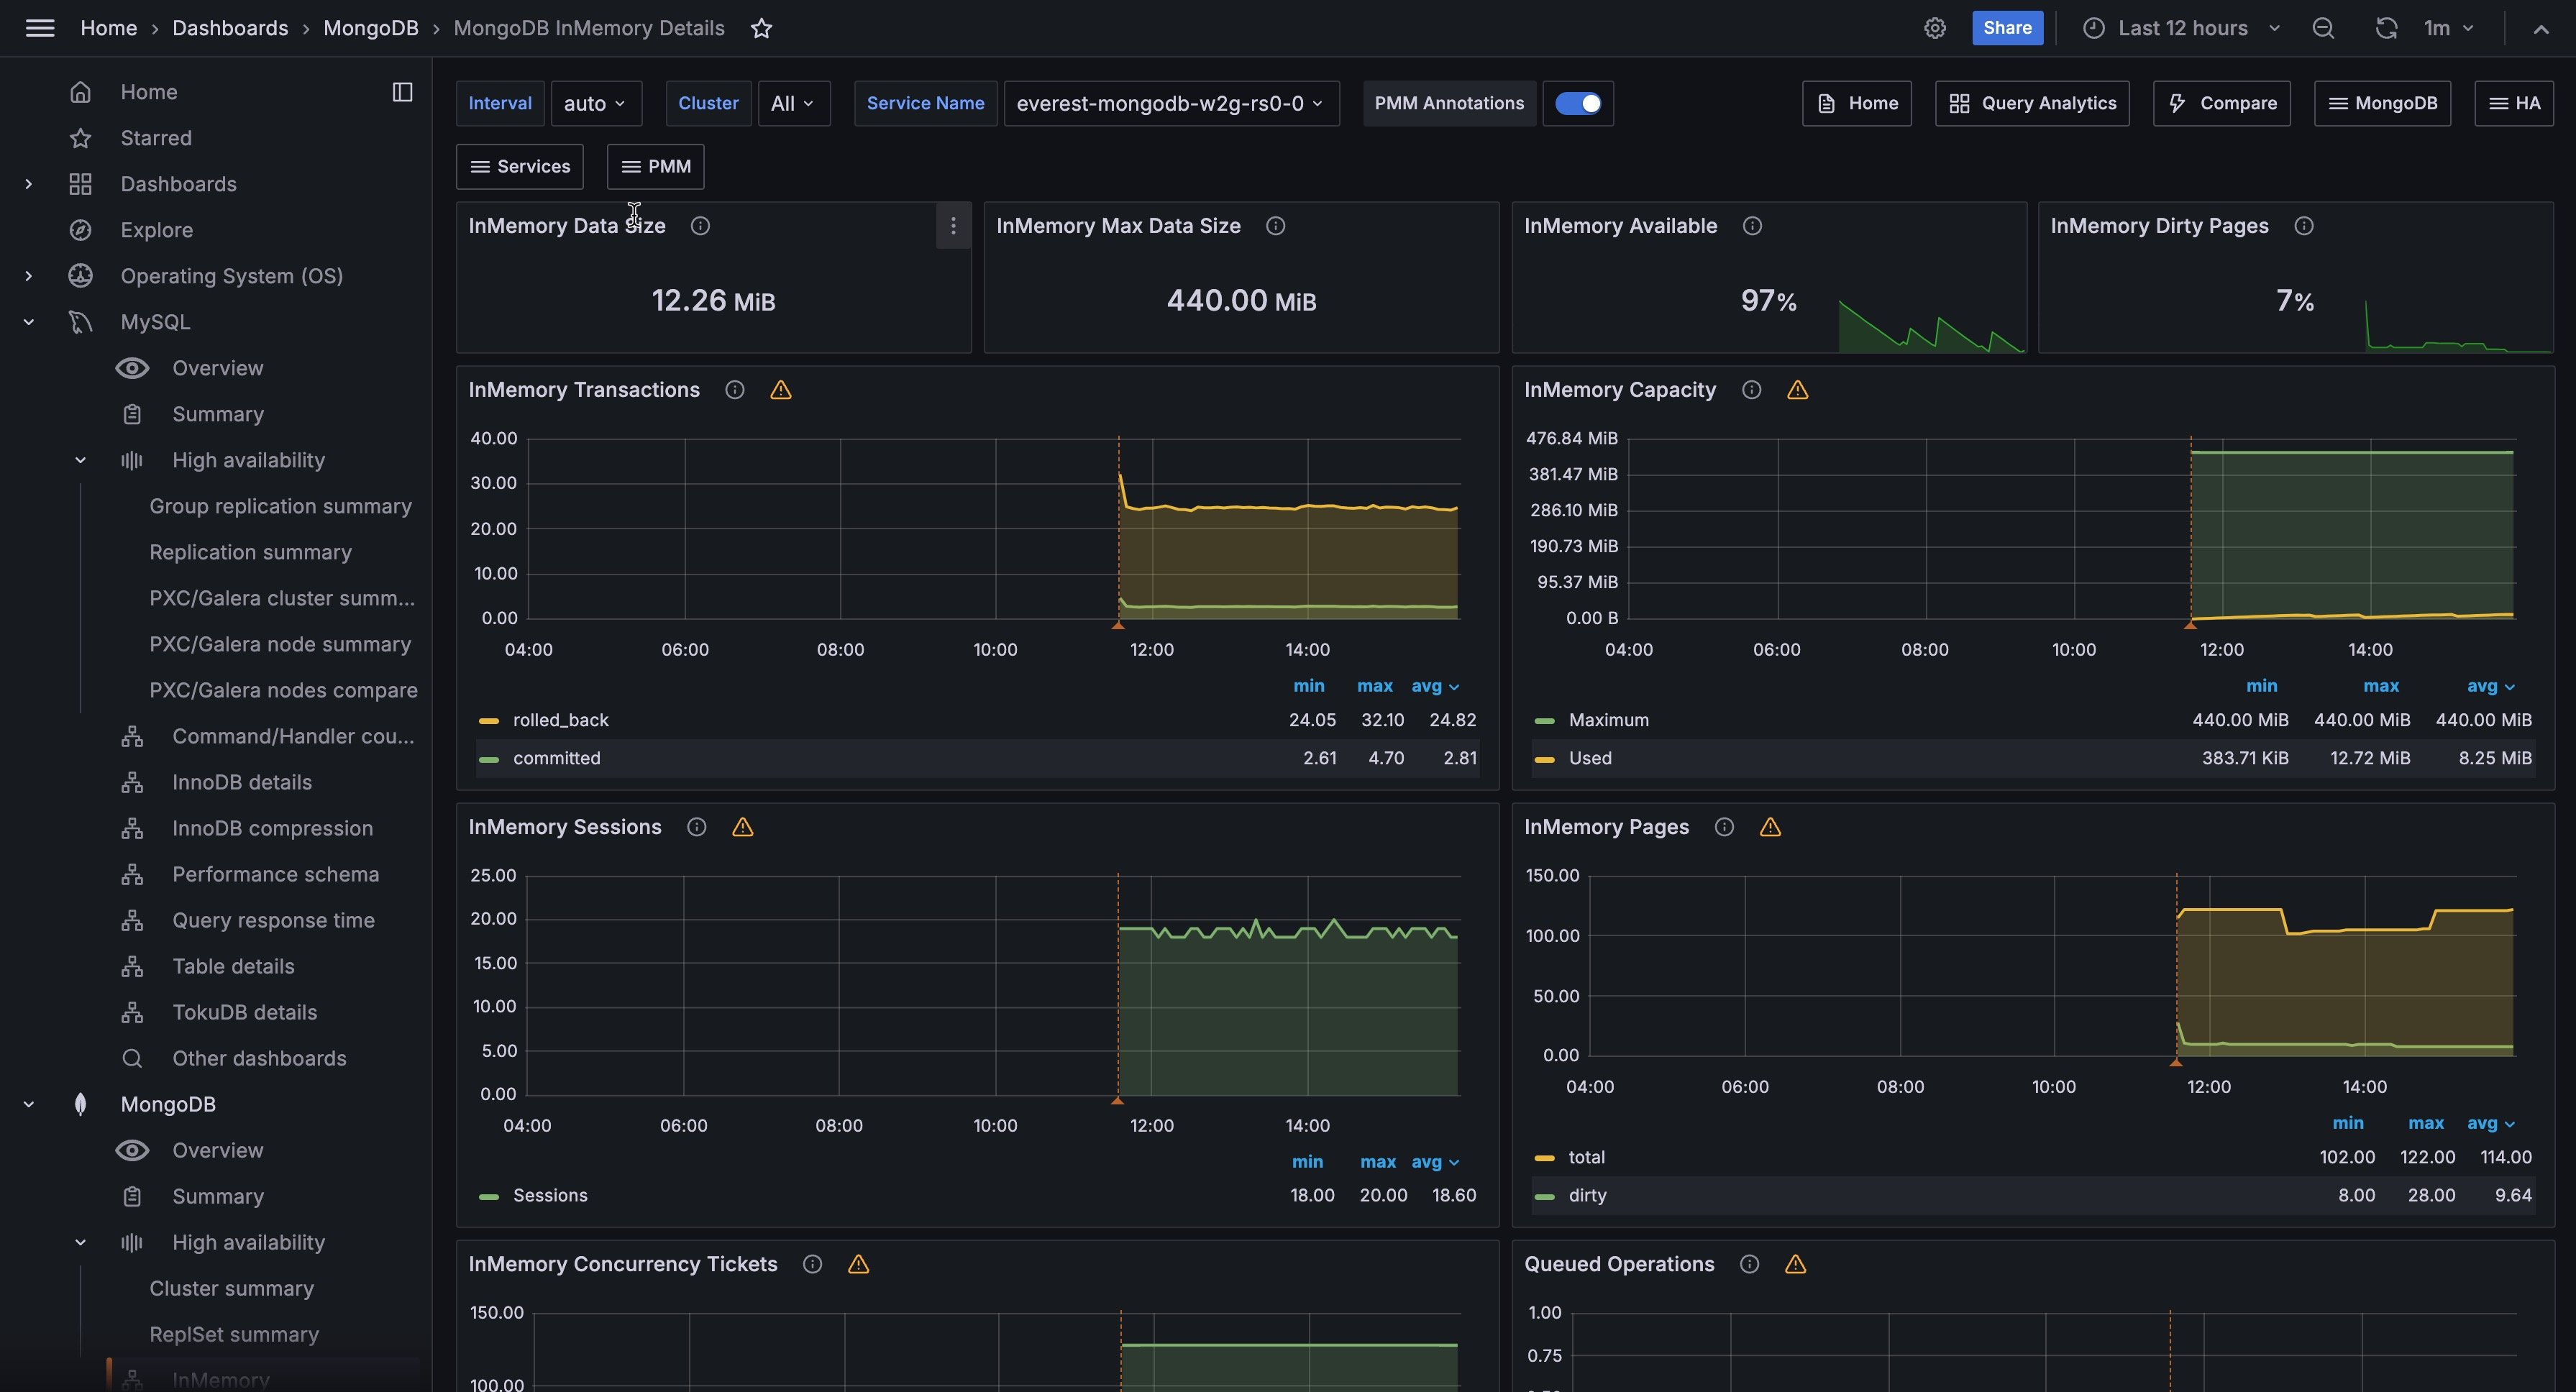Click the InMemory Capacity warning triangle icon
The image size is (2576, 1392).
click(x=1797, y=390)
